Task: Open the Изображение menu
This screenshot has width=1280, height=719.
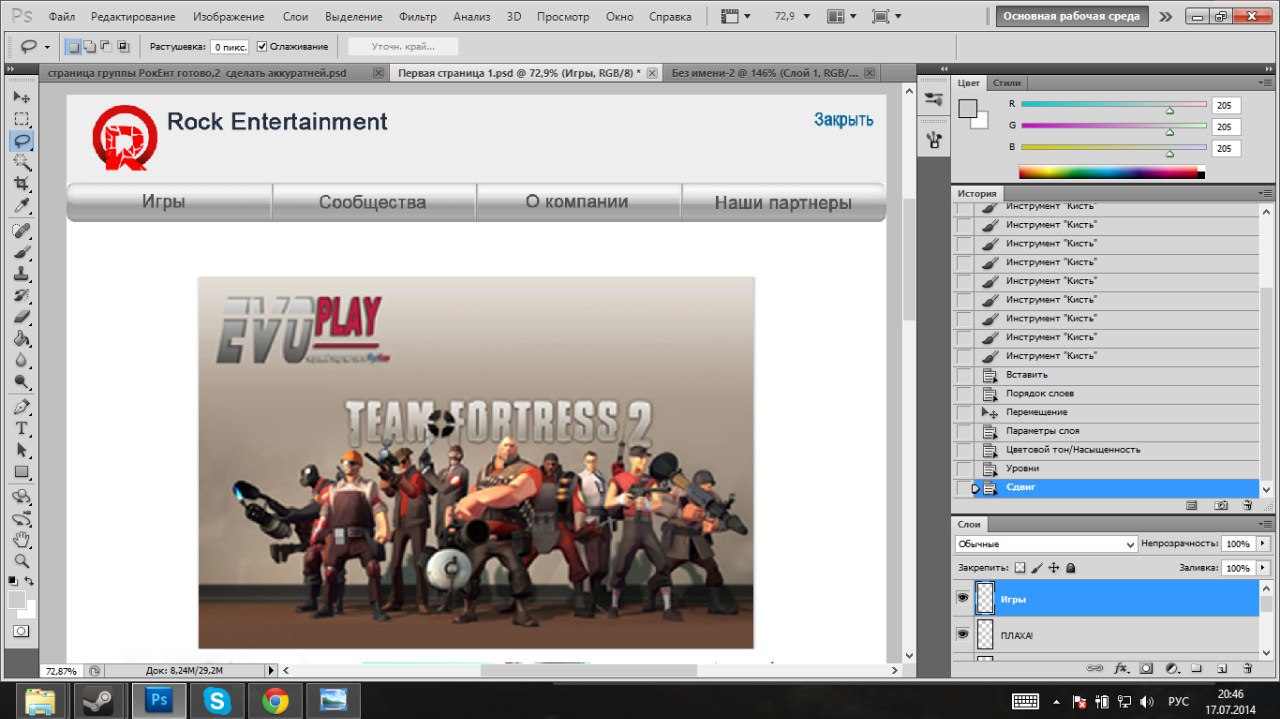Action: tap(229, 17)
